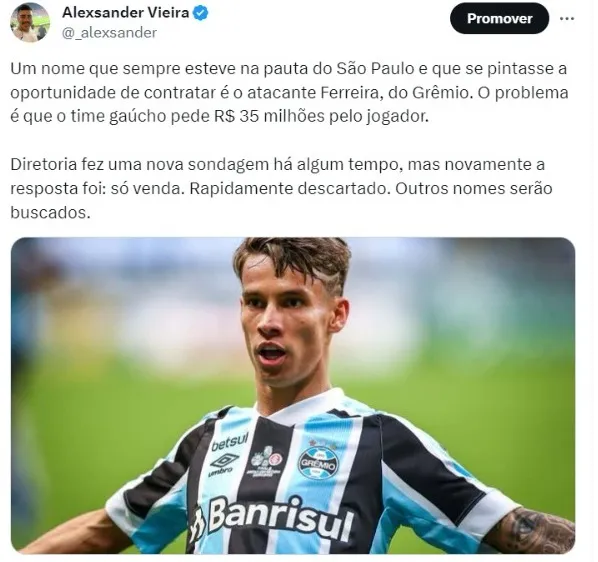Click the Banrisul sponsor logo
598x562 pixels.
tap(272, 519)
